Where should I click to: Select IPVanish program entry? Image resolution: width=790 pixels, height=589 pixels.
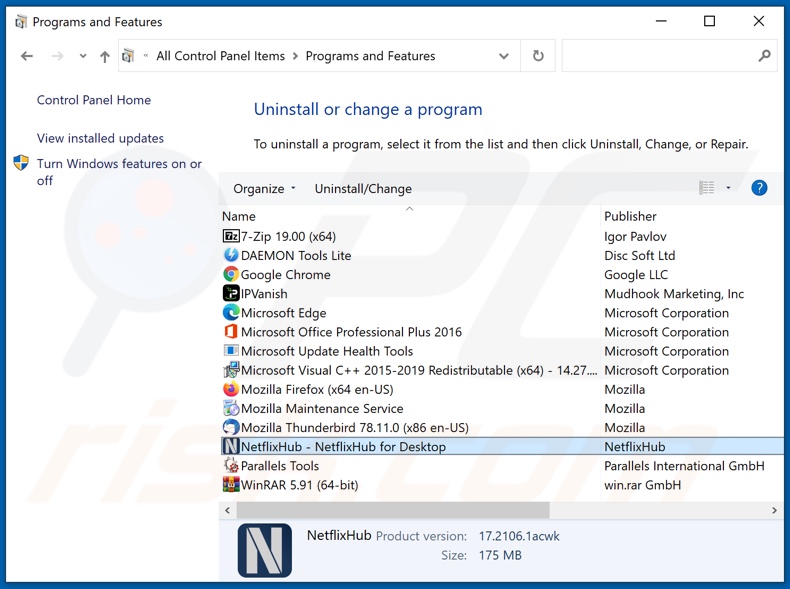[x=264, y=294]
